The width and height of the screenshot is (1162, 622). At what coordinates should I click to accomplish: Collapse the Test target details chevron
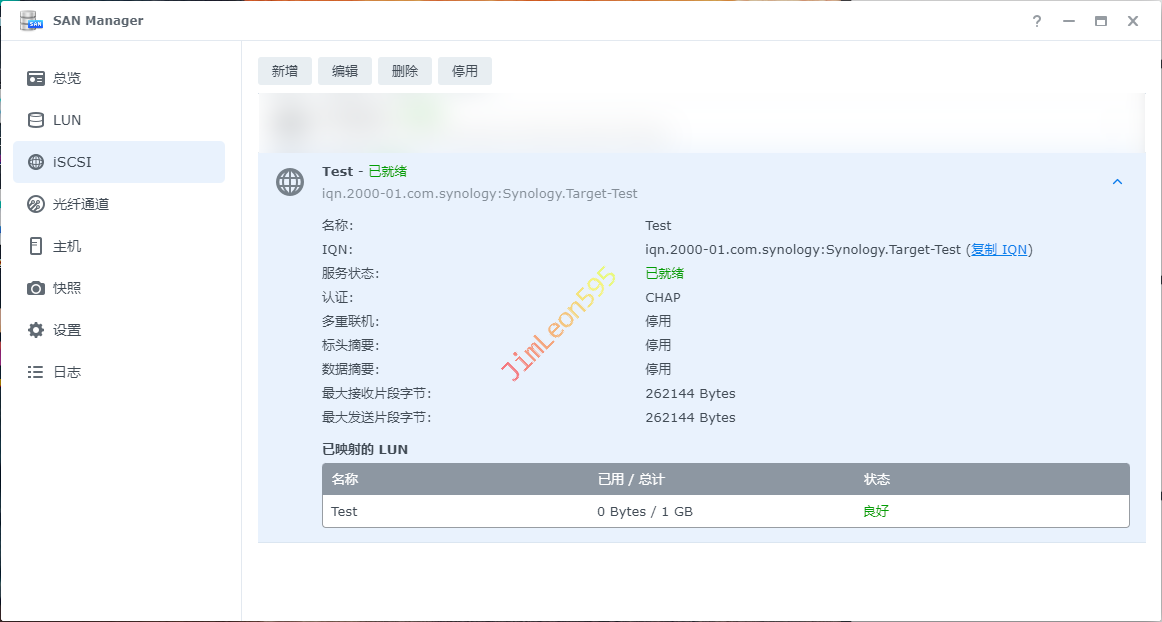point(1118,182)
